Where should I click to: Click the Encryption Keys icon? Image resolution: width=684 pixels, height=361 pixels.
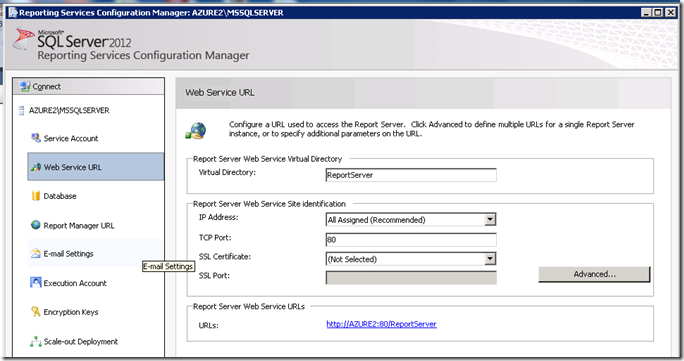tap(35, 311)
